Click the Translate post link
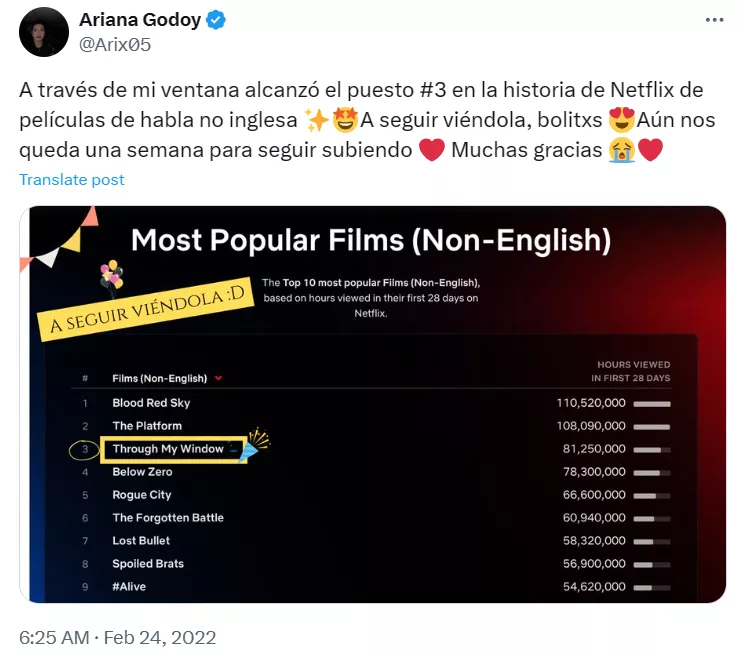The height and width of the screenshot is (657, 742). click(71, 180)
